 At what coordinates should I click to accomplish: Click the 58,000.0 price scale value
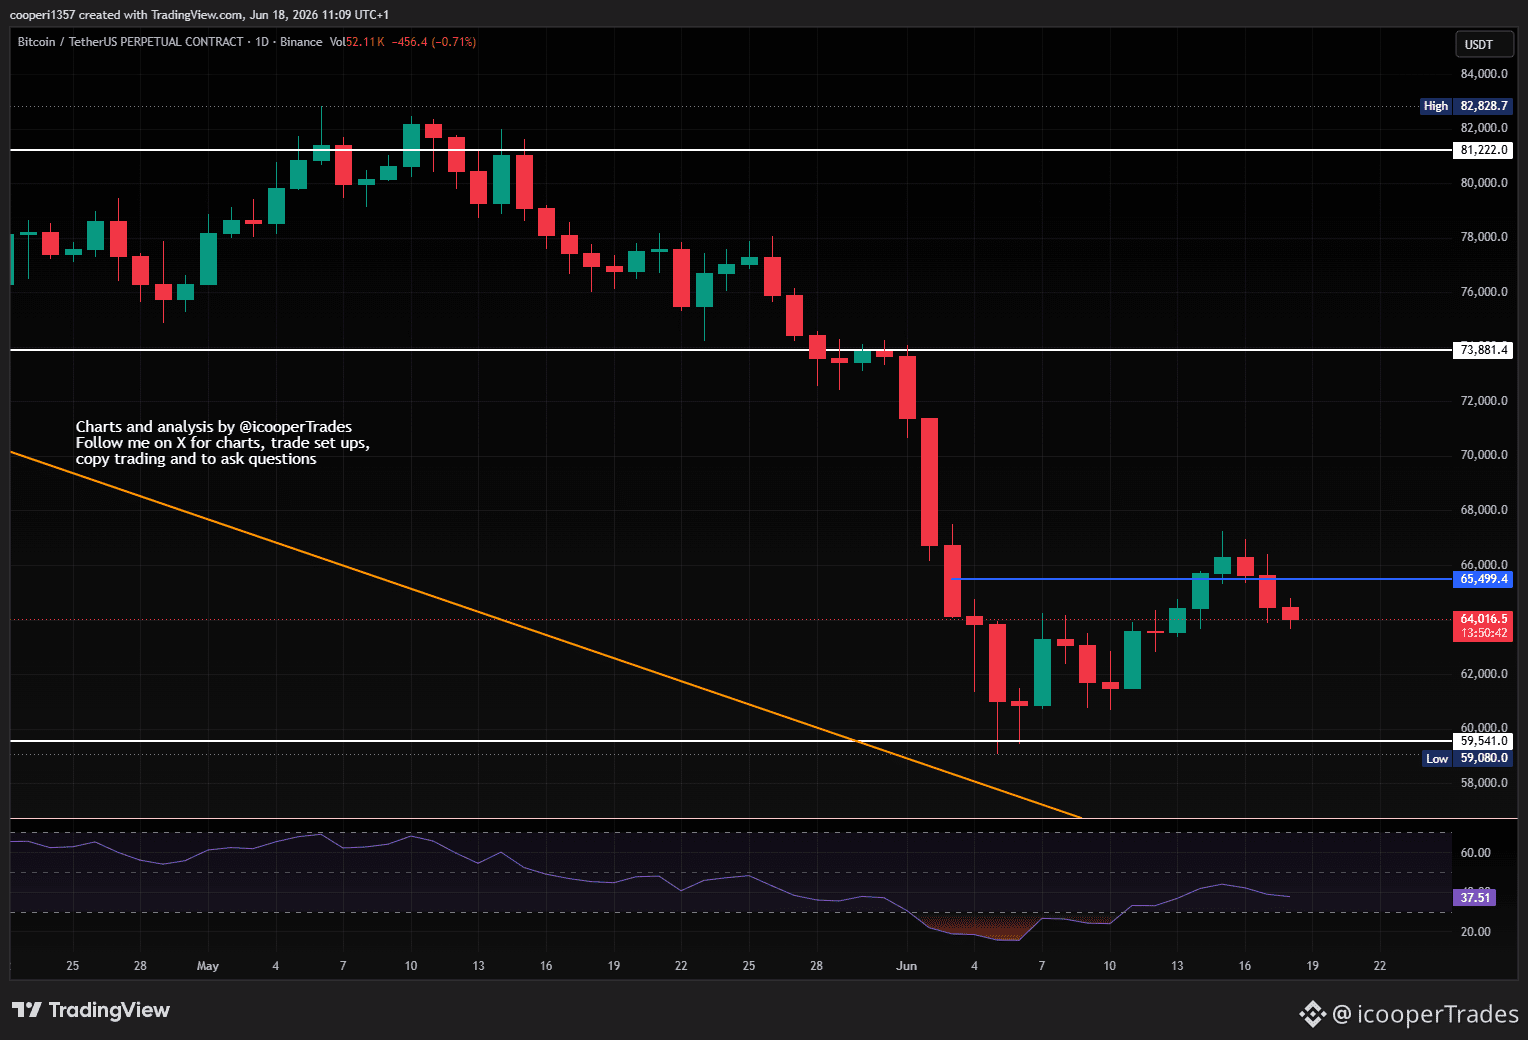[1484, 783]
